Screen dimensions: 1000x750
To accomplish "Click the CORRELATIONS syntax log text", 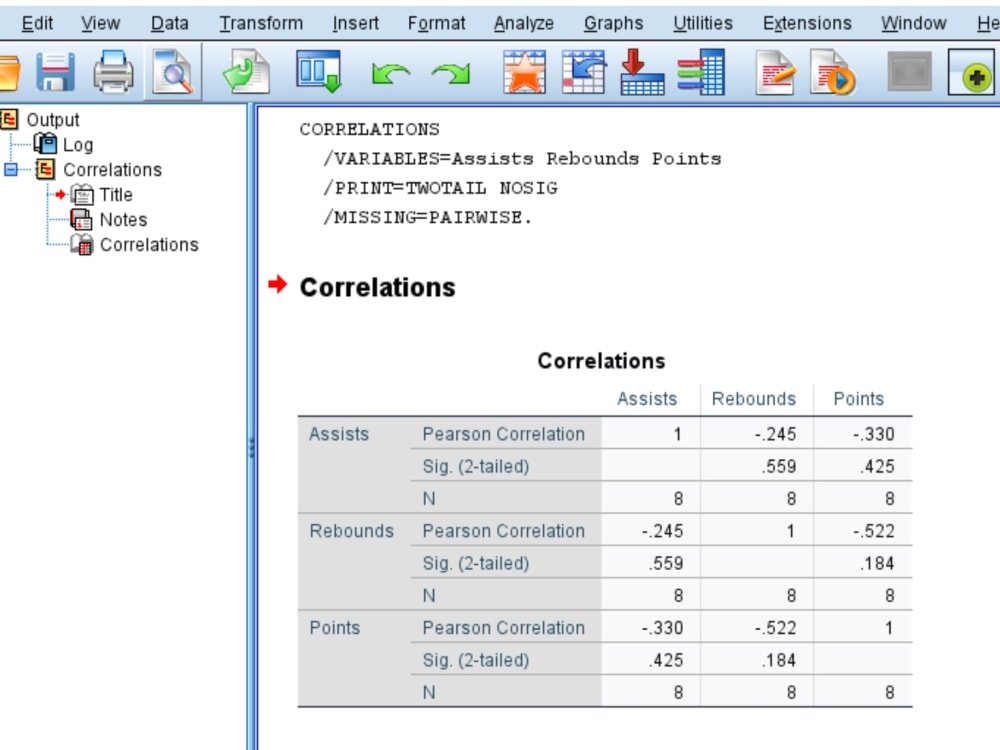I will point(369,129).
